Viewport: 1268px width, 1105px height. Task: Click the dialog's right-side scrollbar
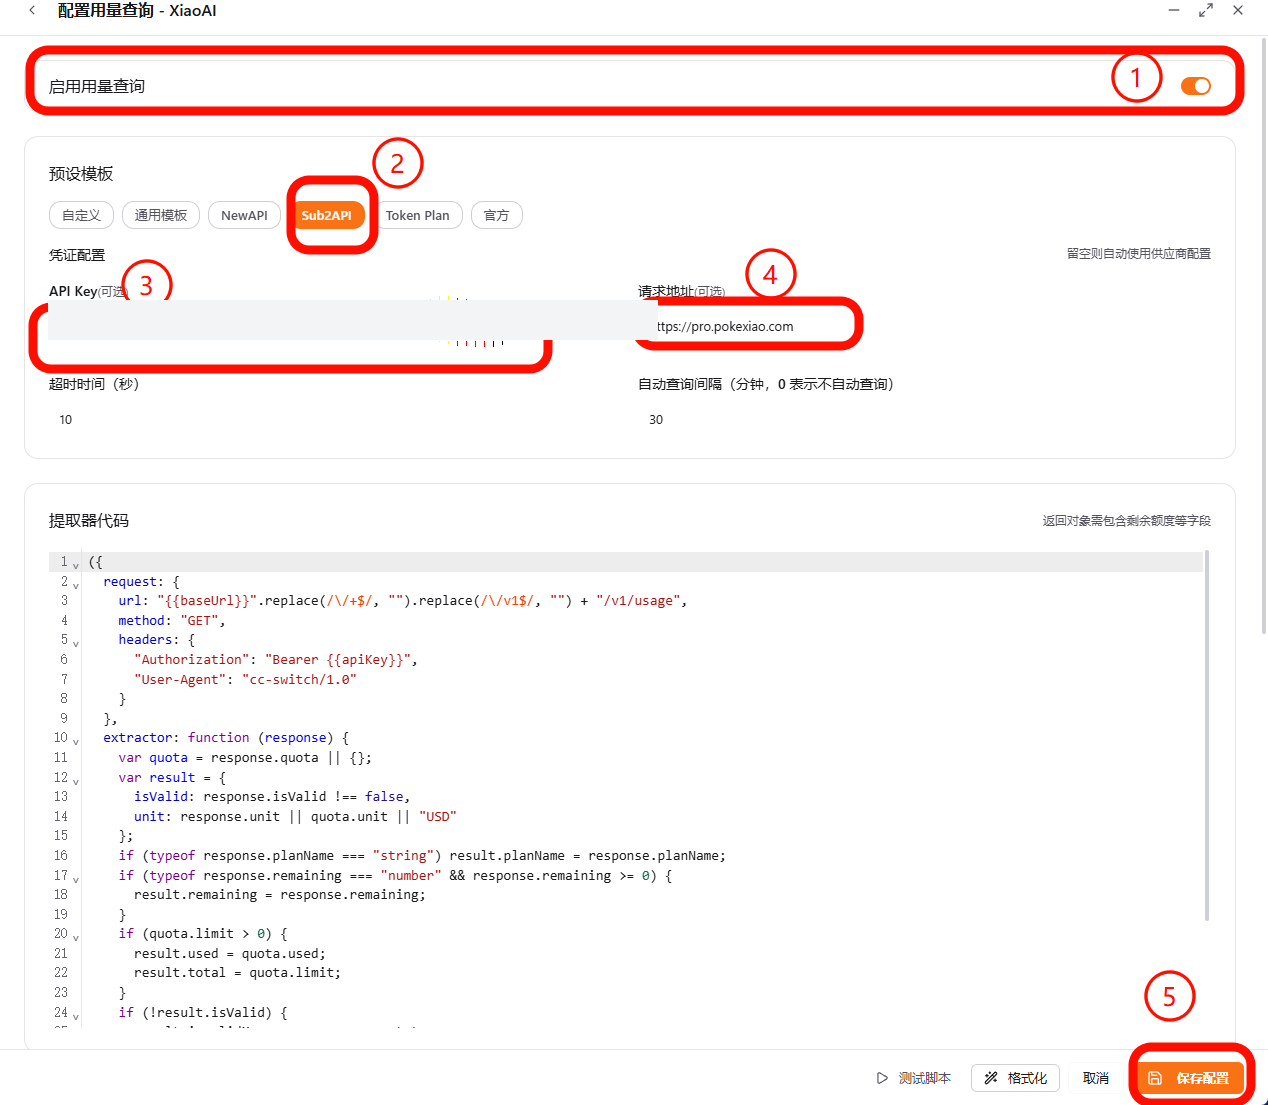coord(1264,335)
